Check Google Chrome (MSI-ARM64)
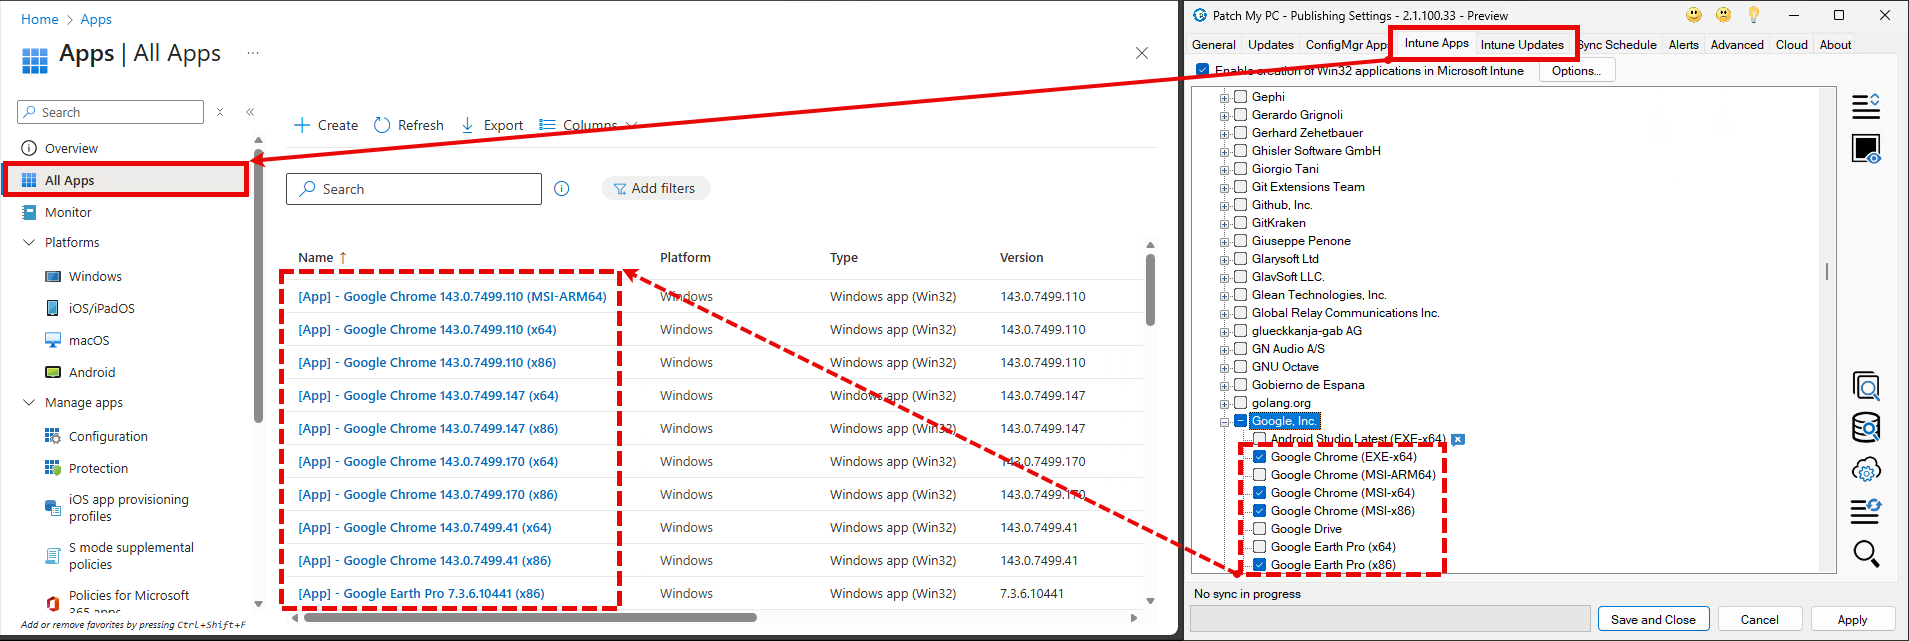Screen dimensions: 1909x641 [x=1260, y=475]
